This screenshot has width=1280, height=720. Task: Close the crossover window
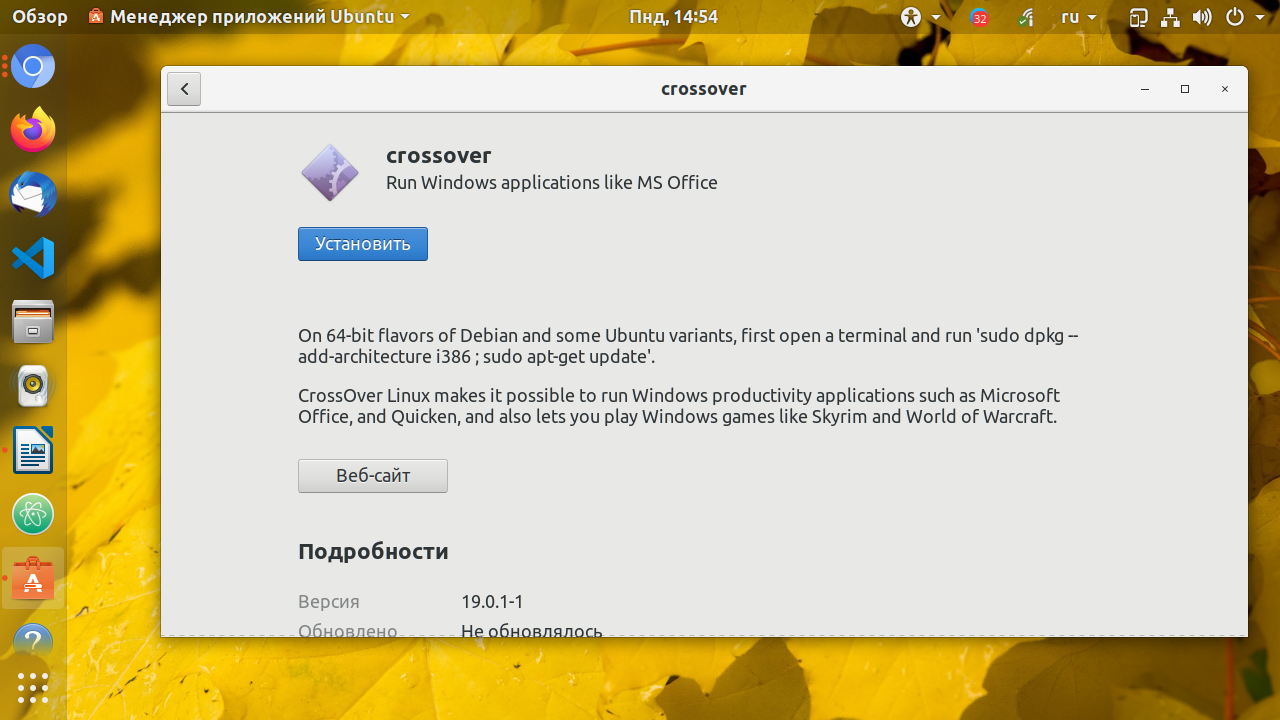point(1225,89)
